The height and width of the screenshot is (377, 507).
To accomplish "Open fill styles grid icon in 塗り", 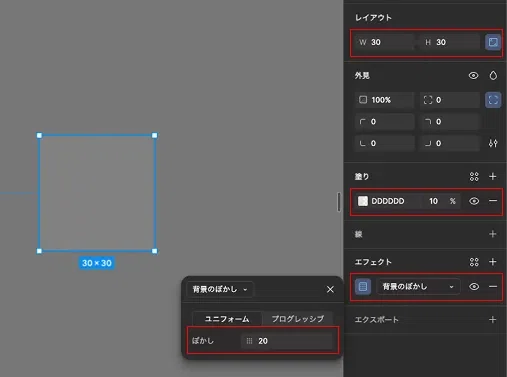I will tap(474, 176).
